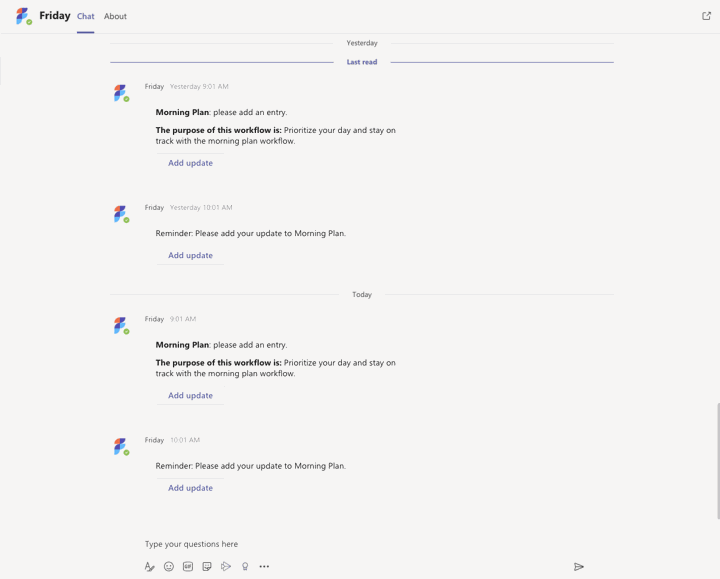Click Friday avatar on yesterday's 9:01 AM message
This screenshot has width=720, height=579.
click(x=121, y=93)
